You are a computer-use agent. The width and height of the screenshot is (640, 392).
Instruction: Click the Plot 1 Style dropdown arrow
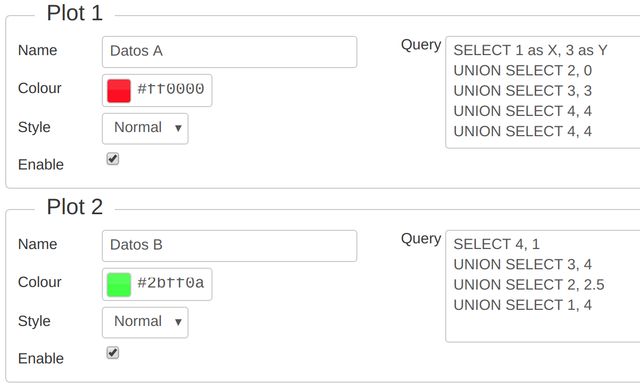178,128
